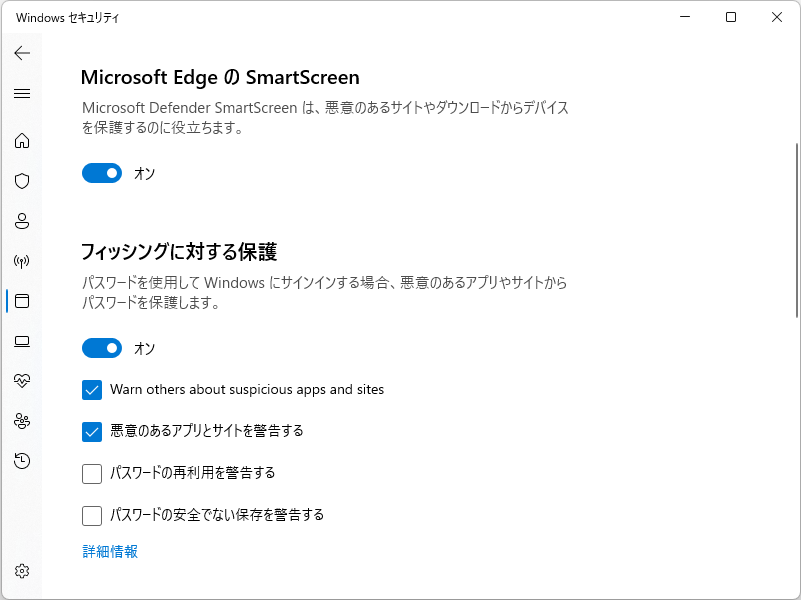The height and width of the screenshot is (600, 801).
Task: Uncheck Warn others about suspicious apps and sites
Action: pos(92,390)
